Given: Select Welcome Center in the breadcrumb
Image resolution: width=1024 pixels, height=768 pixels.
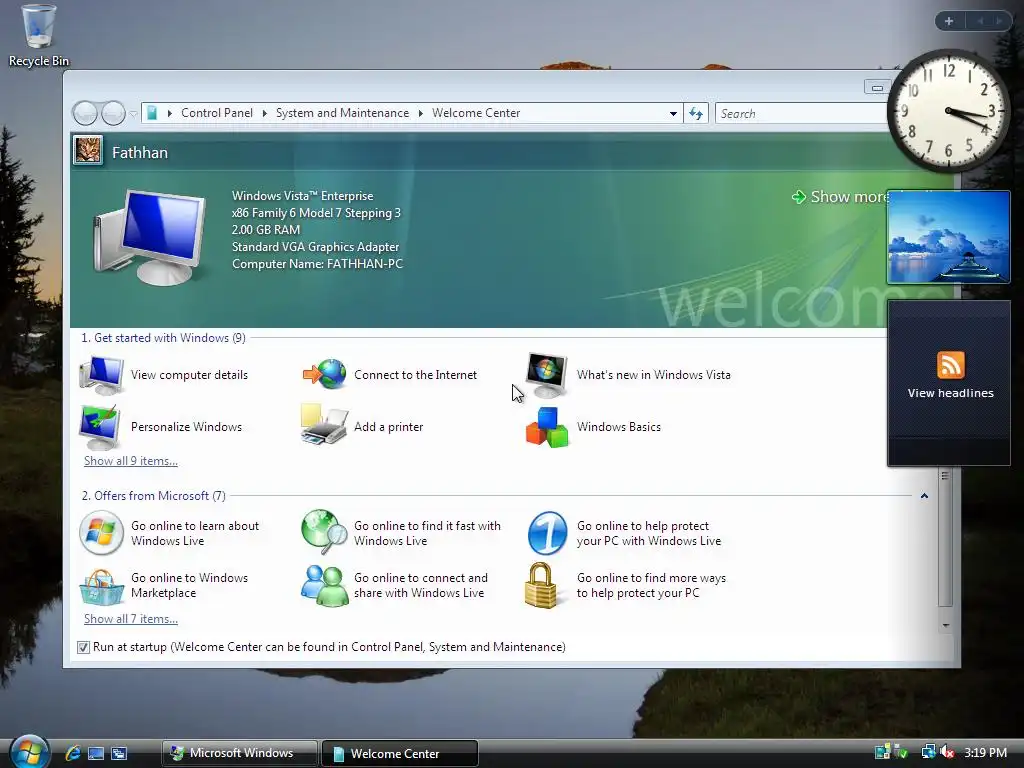Looking at the screenshot, I should pyautogui.click(x=476, y=113).
